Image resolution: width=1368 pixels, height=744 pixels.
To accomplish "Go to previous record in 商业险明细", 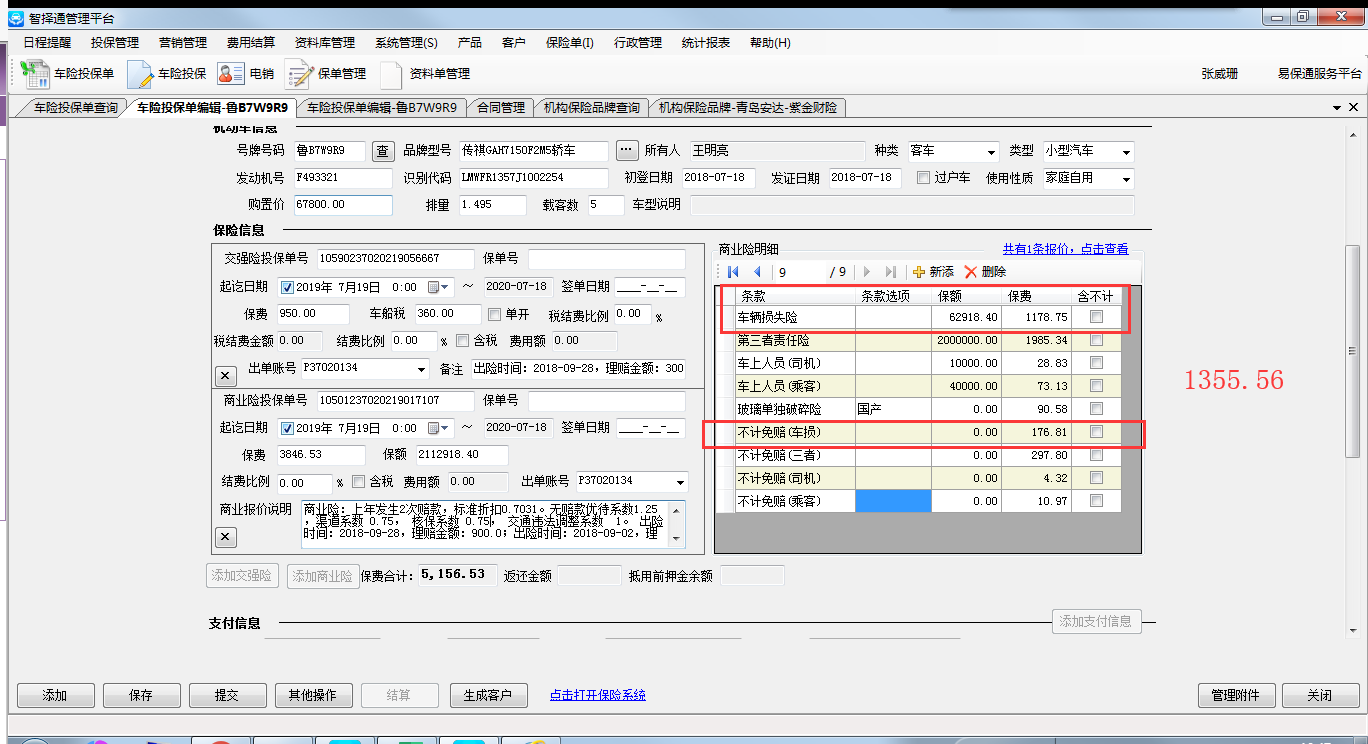I will (757, 272).
